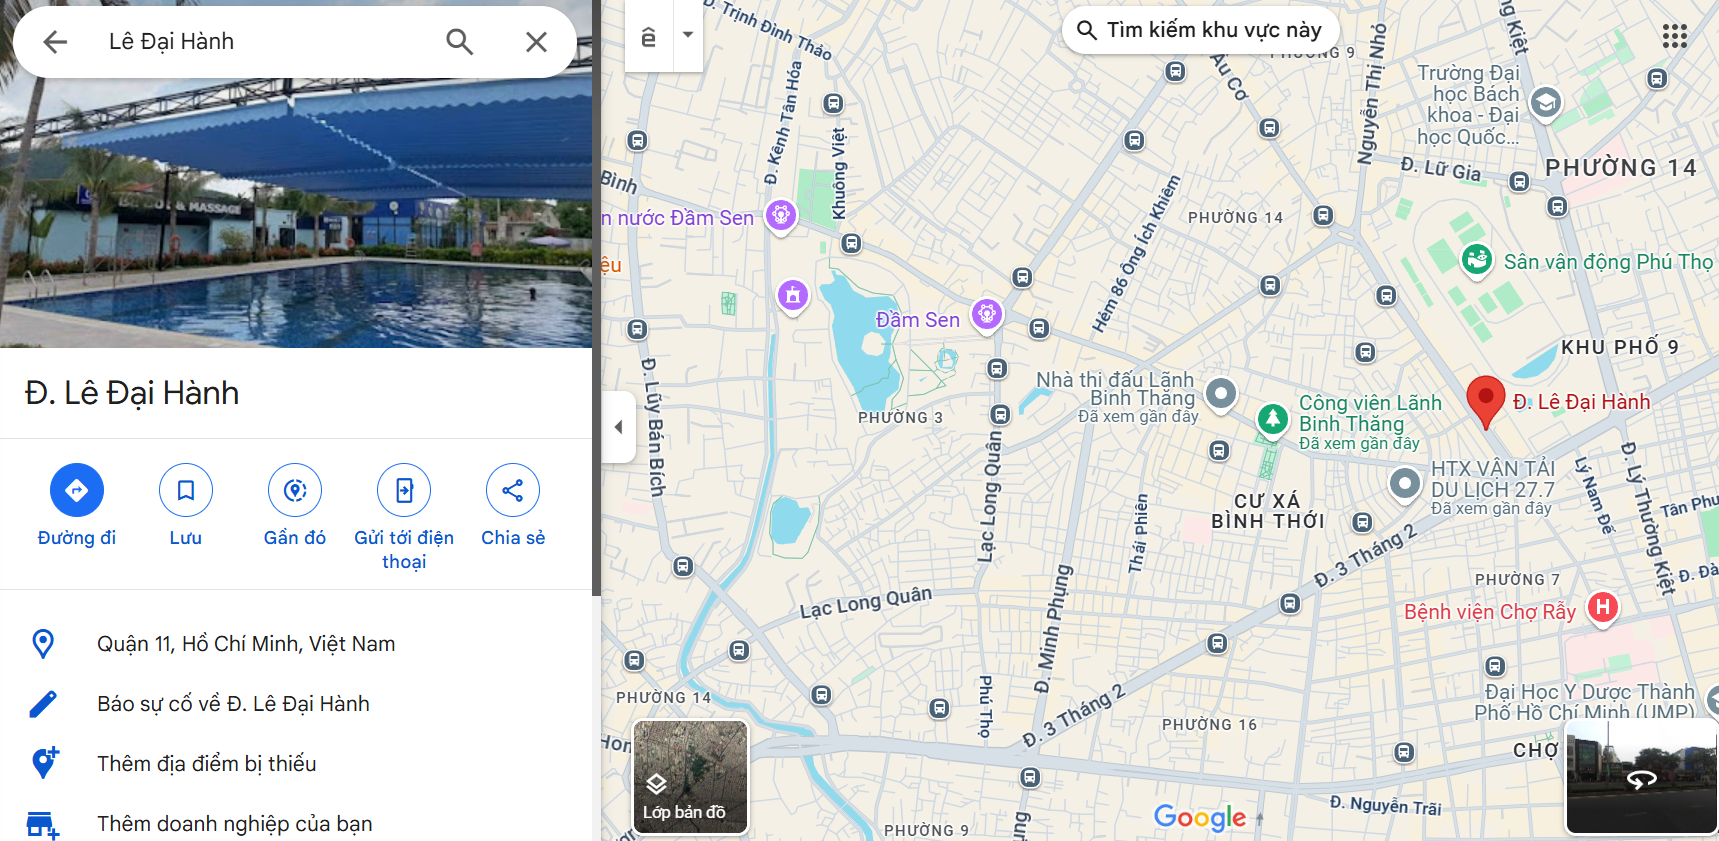Image resolution: width=1719 pixels, height=841 pixels.
Task: Collapse the side panel with the arrow tab
Action: tap(619, 427)
